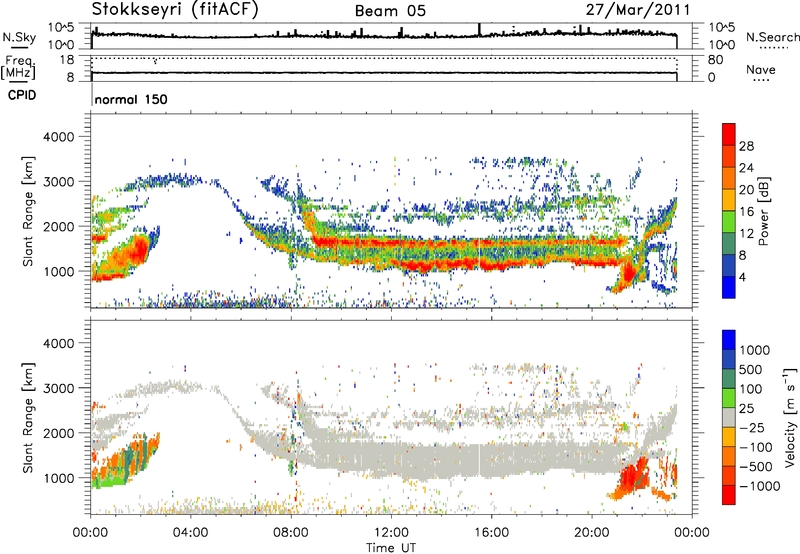Click the date 27/Mar/2011
Viewport: 800px width, 554px height.
point(638,10)
